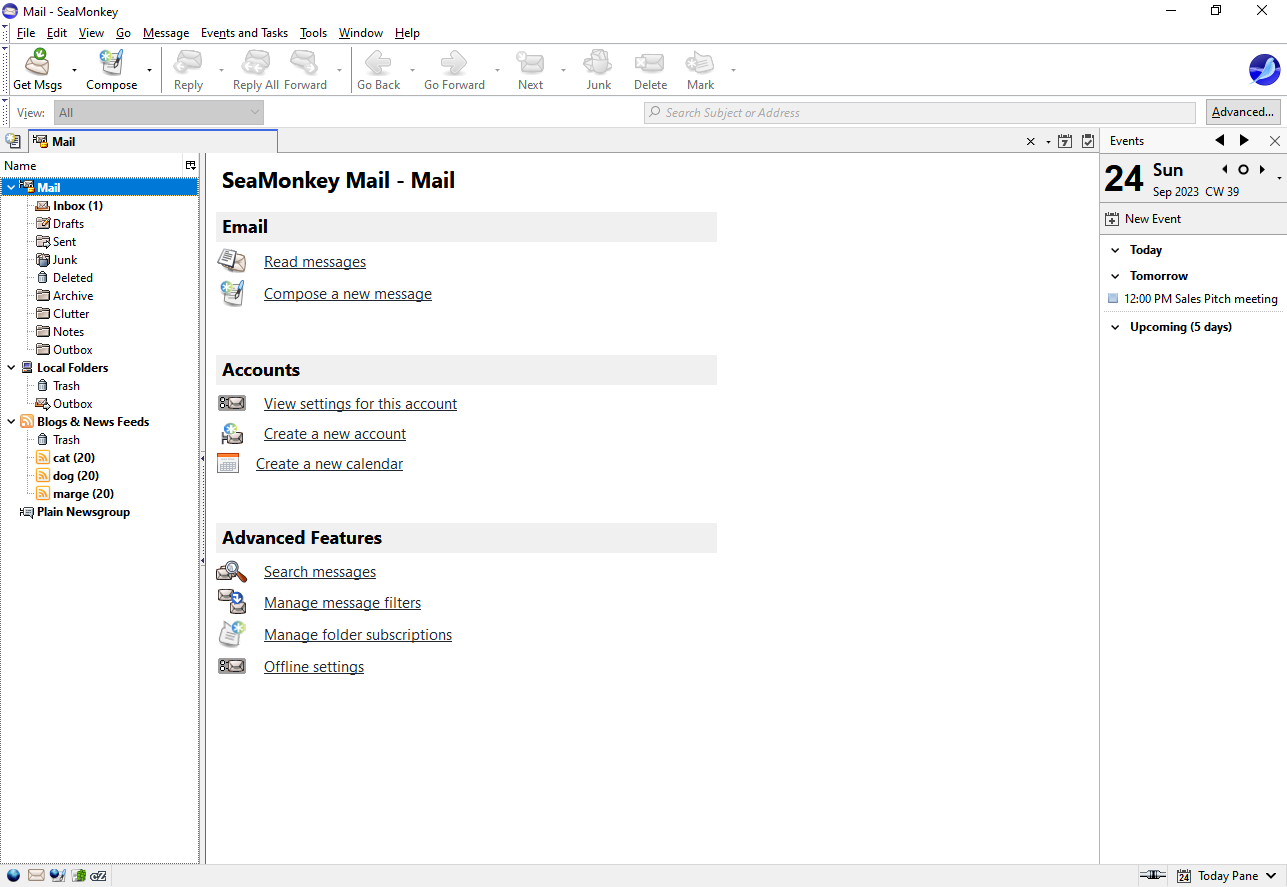Click the Search Subject or Address field
The image size is (1287, 887).
920,113
